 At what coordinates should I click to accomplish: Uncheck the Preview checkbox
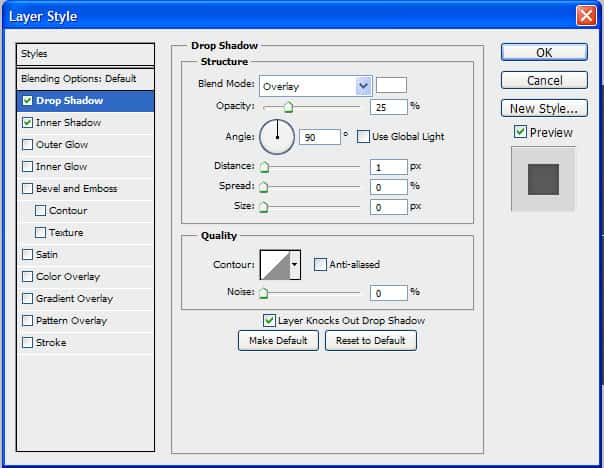[x=520, y=132]
